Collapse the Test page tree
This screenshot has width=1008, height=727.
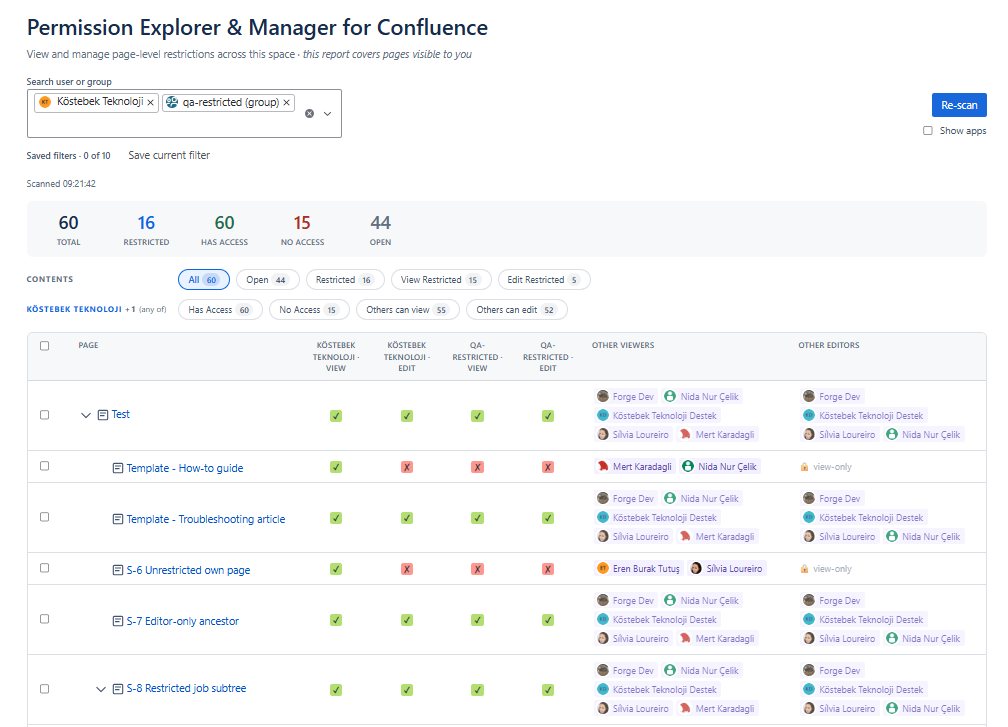pyautogui.click(x=86, y=415)
